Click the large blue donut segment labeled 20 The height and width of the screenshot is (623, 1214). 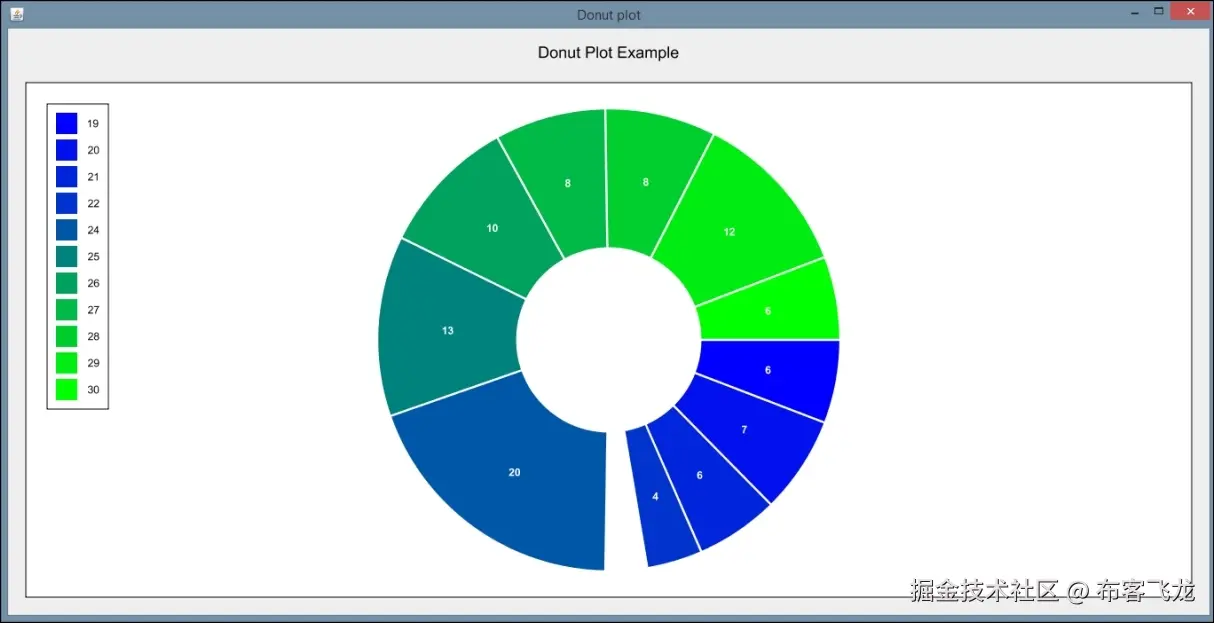[x=514, y=472]
